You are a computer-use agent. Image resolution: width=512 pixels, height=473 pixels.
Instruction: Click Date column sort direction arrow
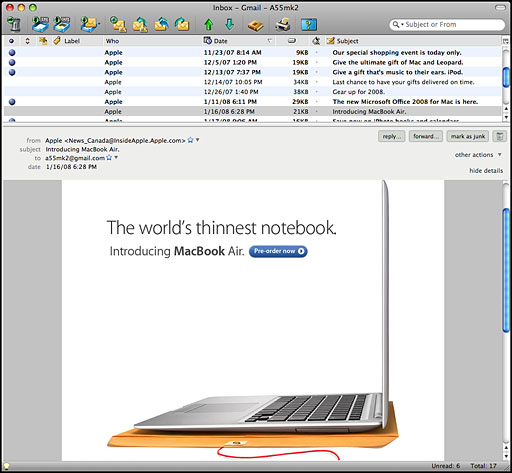point(269,41)
